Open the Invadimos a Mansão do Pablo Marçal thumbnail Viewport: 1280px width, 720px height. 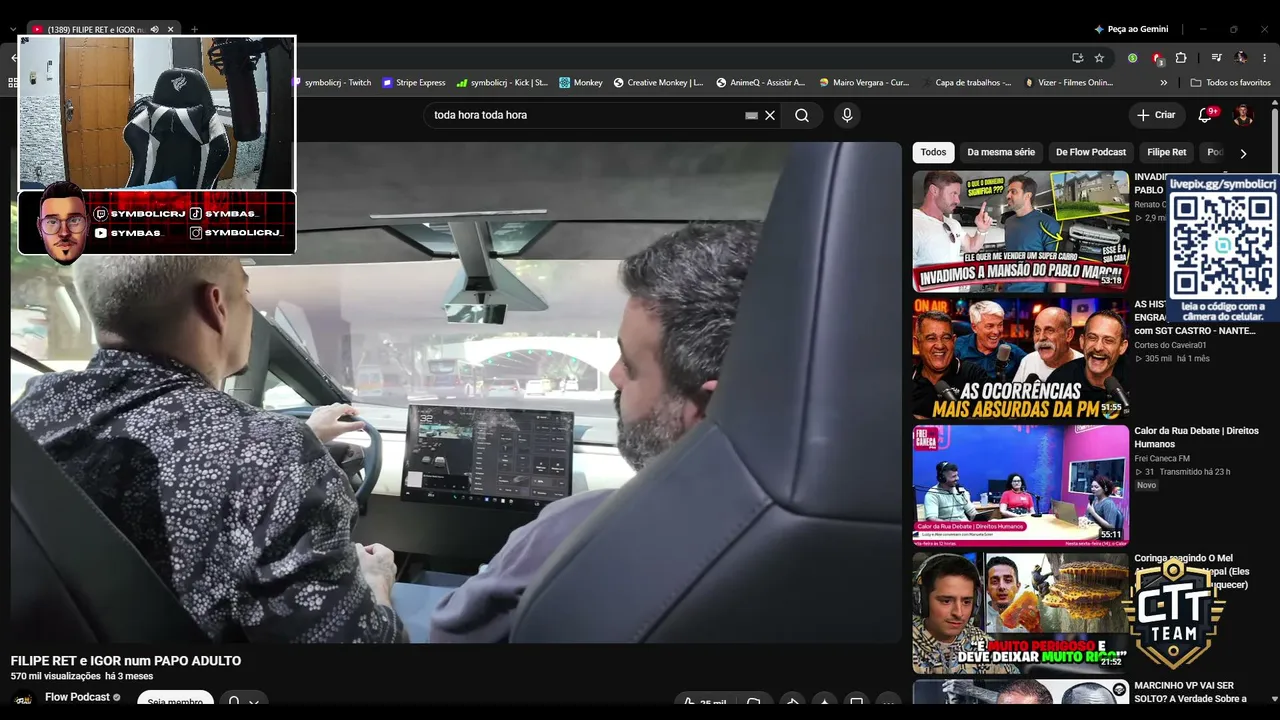point(1020,231)
